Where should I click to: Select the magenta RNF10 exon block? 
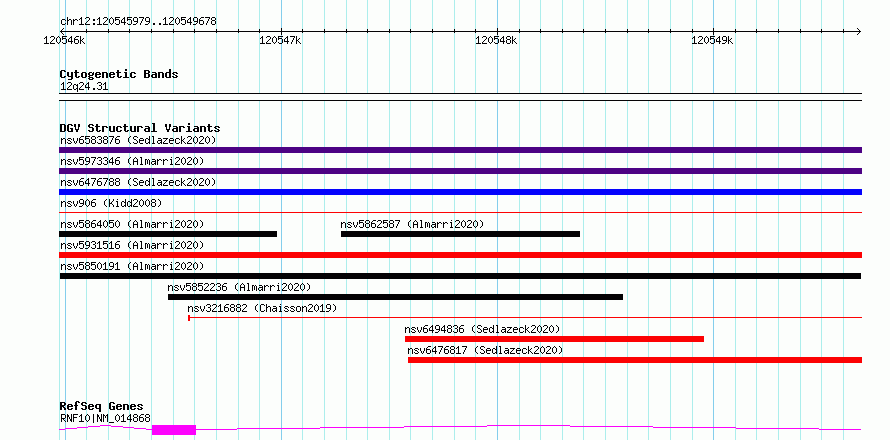[x=174, y=430]
